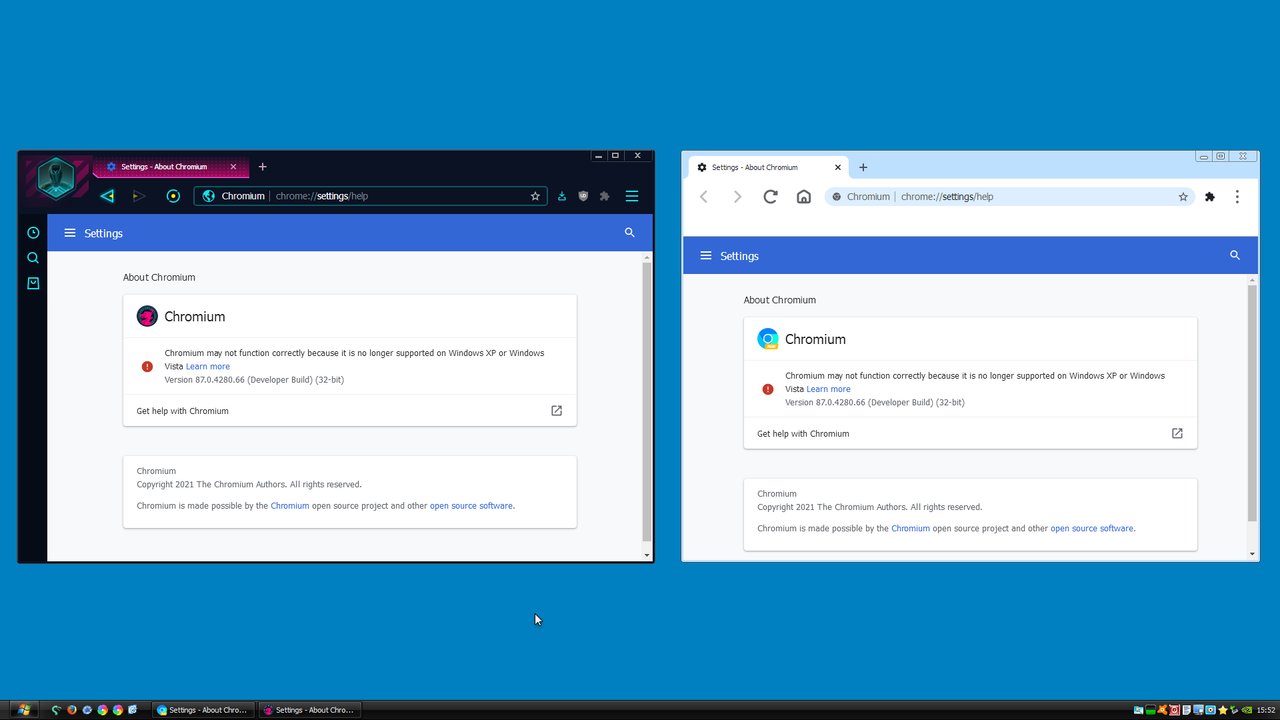Screen dimensions: 1280x720
Task: Open external help link icon in light window
Action: [x=1177, y=433]
